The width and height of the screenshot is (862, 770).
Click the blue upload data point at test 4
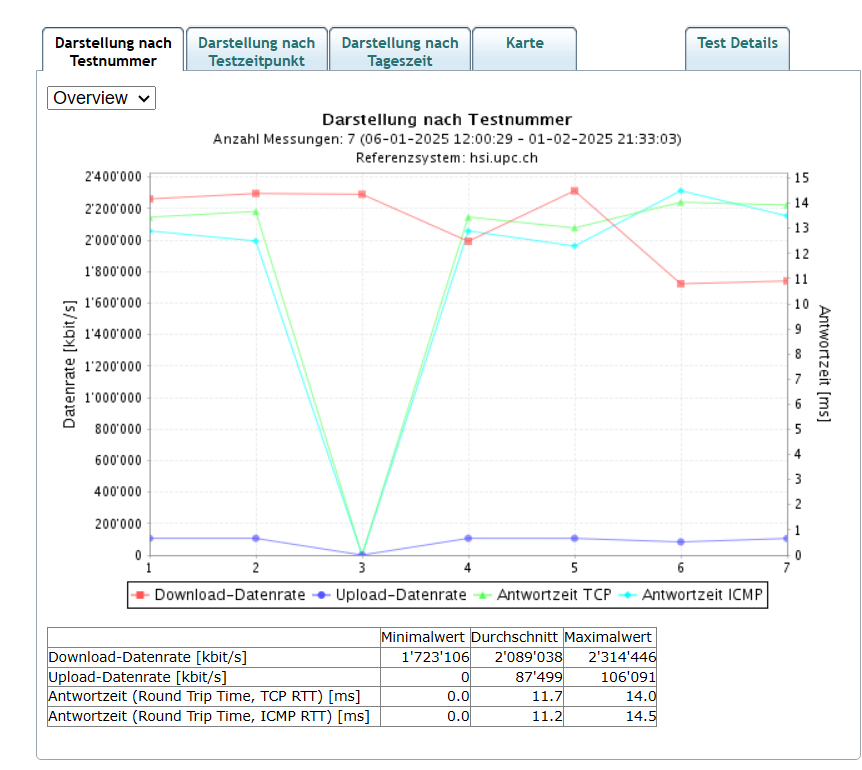[468, 538]
